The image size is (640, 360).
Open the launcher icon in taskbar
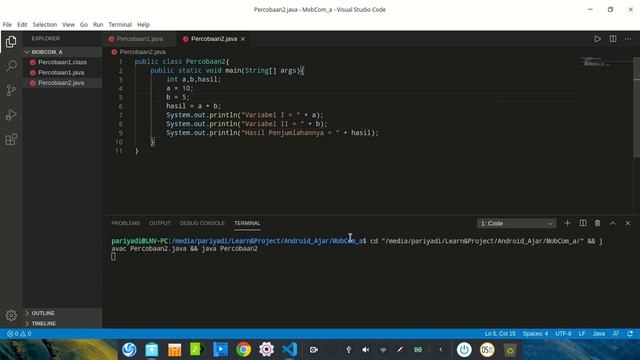pos(129,350)
